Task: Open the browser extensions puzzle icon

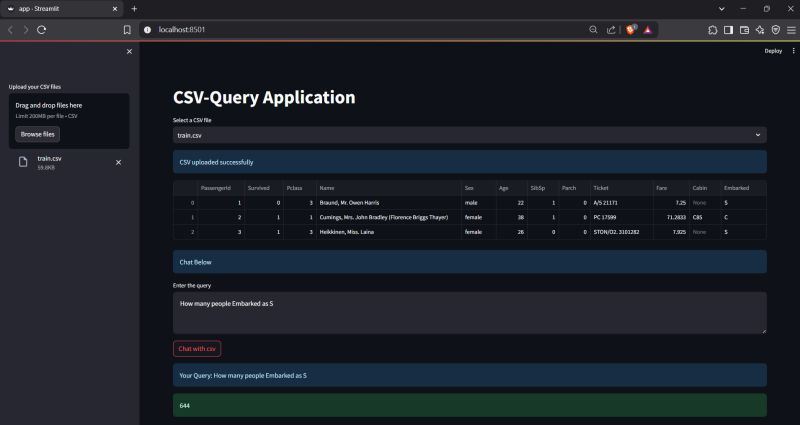Action: point(713,30)
